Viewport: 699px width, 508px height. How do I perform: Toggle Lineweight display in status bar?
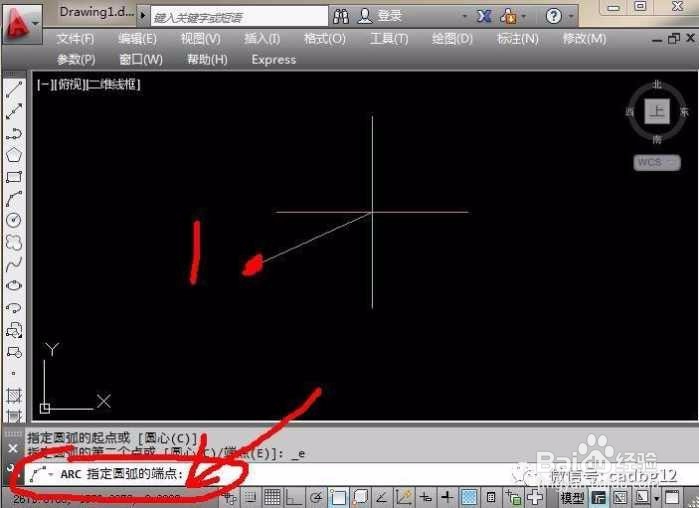[447, 497]
